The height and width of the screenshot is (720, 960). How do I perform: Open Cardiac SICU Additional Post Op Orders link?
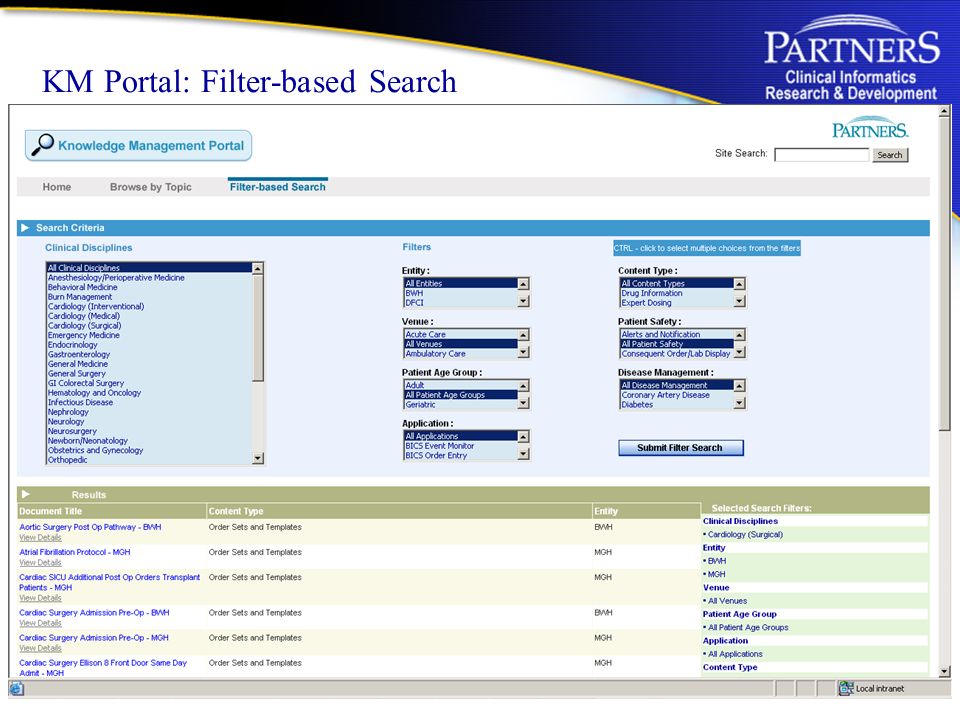tap(110, 582)
